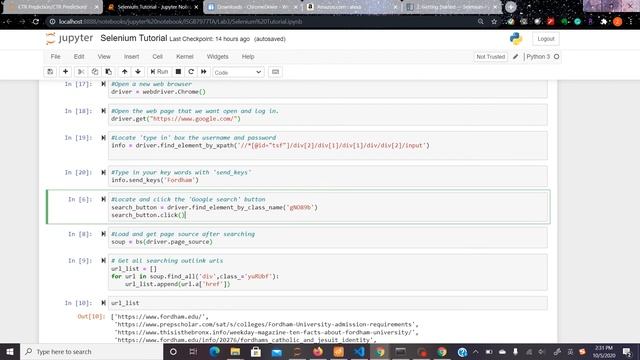The height and width of the screenshot is (360, 640).
Task: Click inside the soup = bs(driver.page_source) cell
Action: [328, 238]
